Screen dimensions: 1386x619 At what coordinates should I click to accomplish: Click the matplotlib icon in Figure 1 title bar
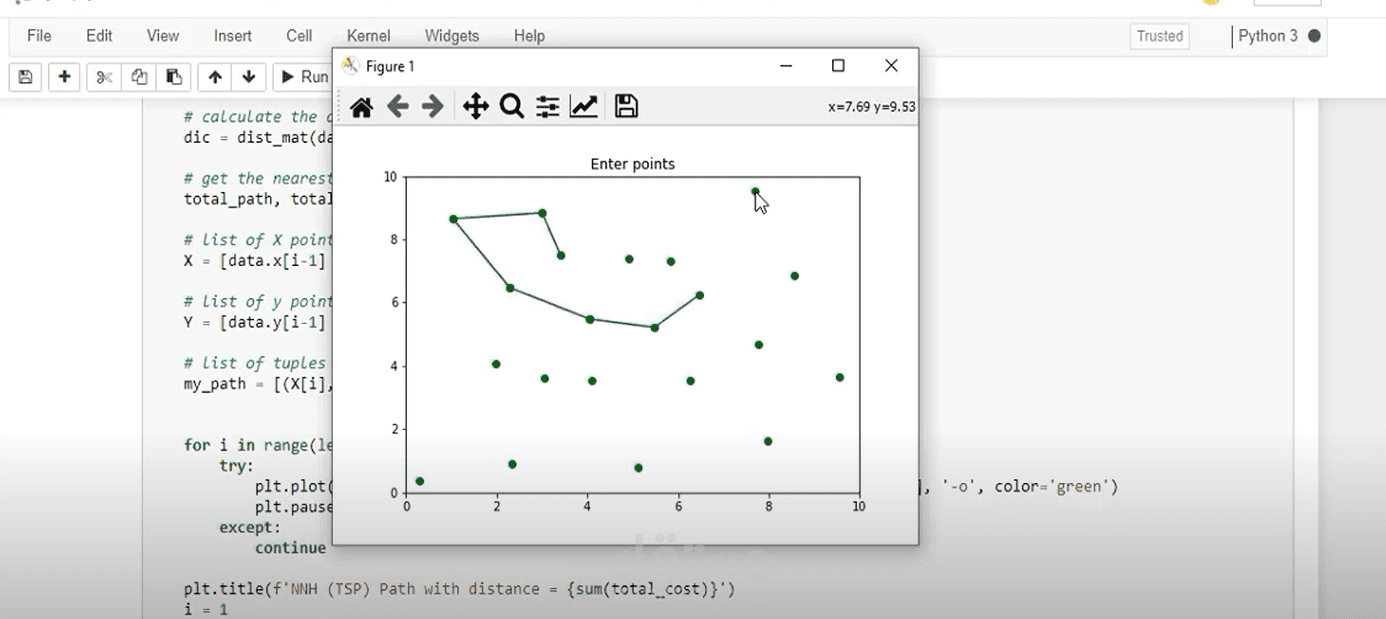(x=350, y=66)
